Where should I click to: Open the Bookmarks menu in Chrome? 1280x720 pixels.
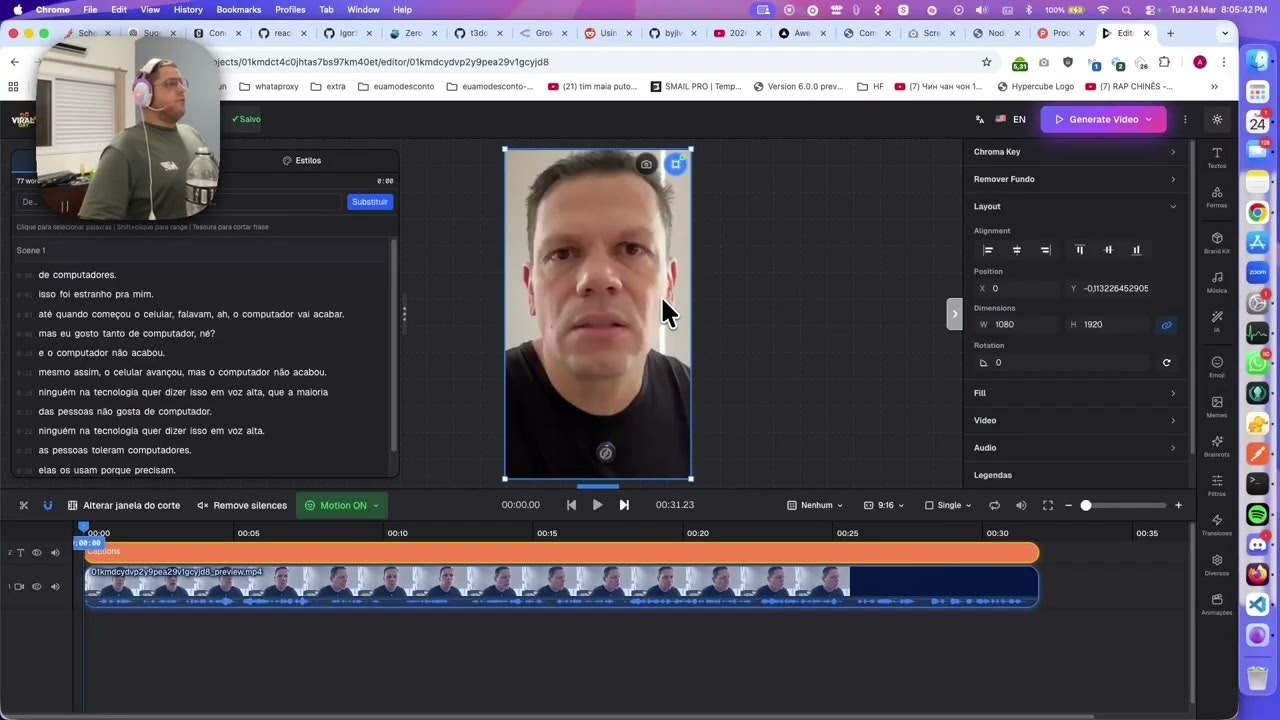click(x=239, y=9)
